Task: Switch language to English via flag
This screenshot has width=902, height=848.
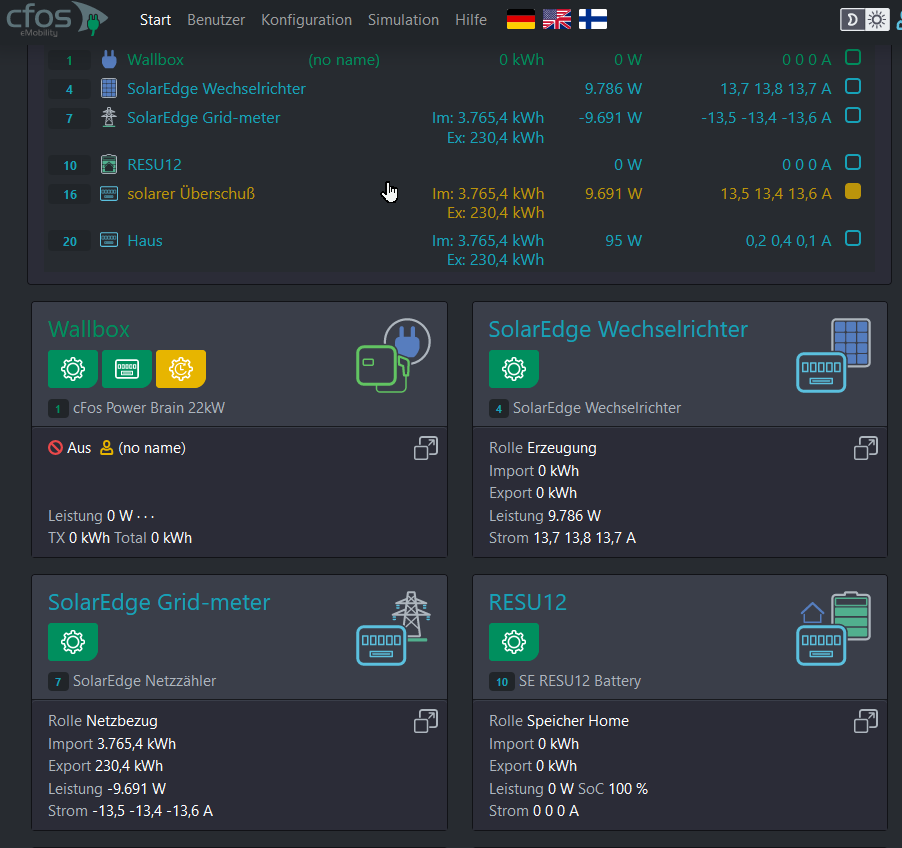Action: pos(557,20)
